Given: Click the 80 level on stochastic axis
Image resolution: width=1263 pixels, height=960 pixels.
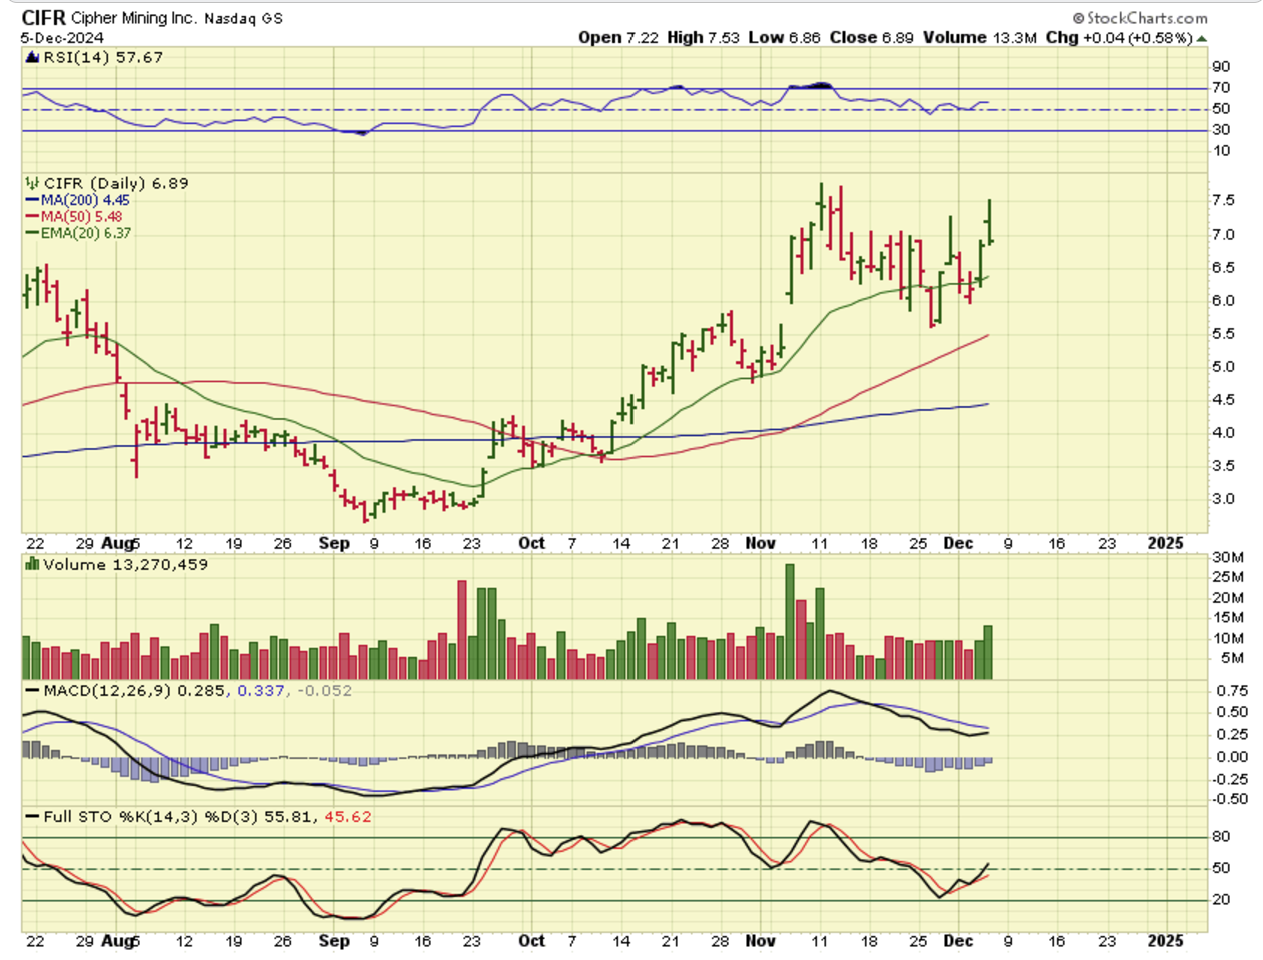Looking at the screenshot, I should 1221,836.
